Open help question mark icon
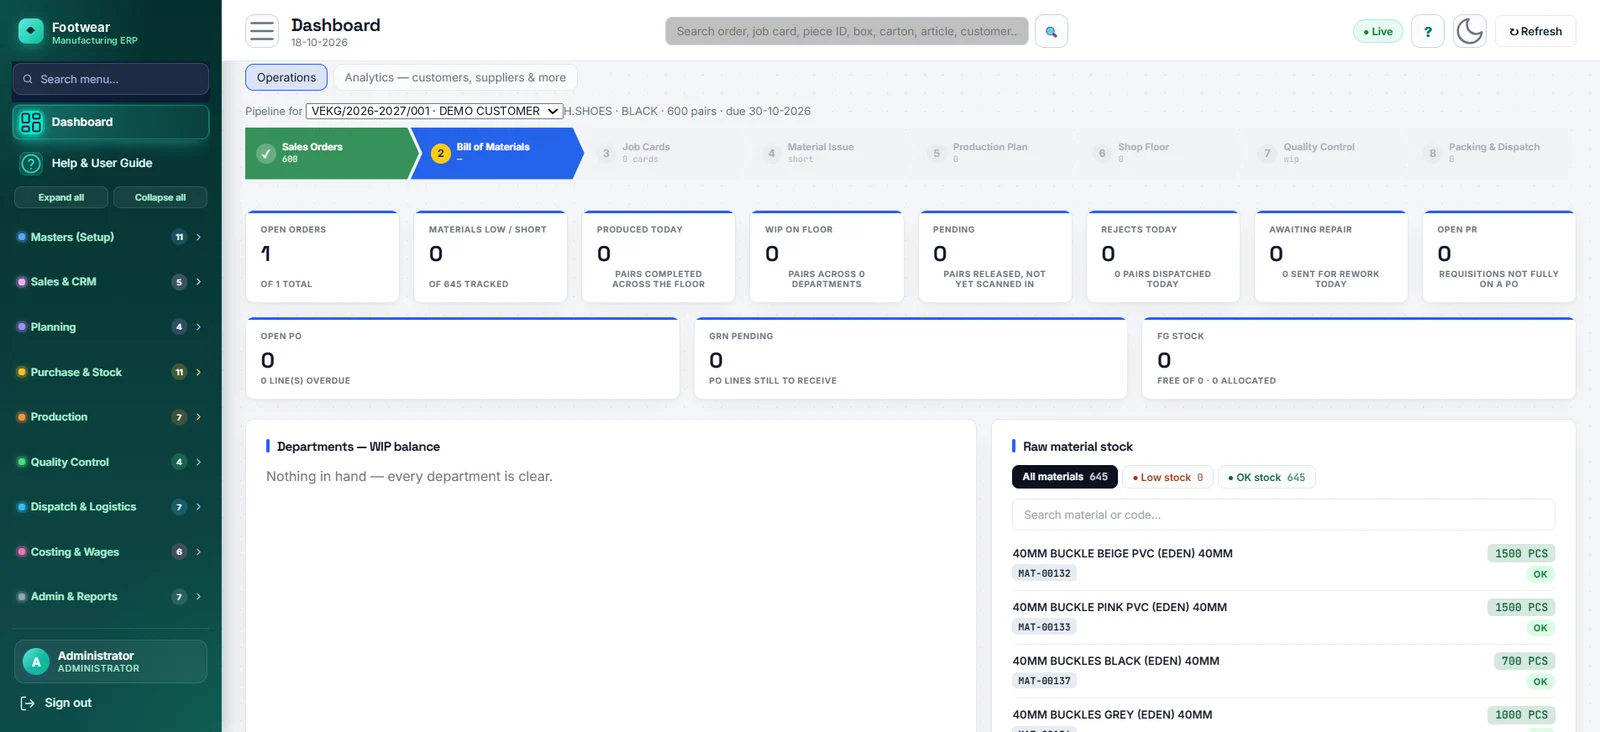Screen dimensions: 1600x732 click(1428, 31)
